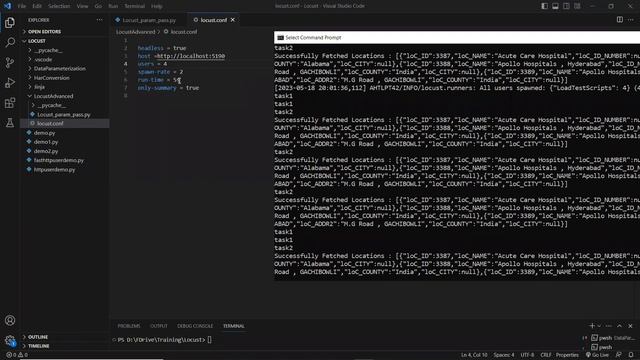Screen dimensions: 640x360
Task: Open the new terminal launch profile dropdown
Action: (599, 326)
